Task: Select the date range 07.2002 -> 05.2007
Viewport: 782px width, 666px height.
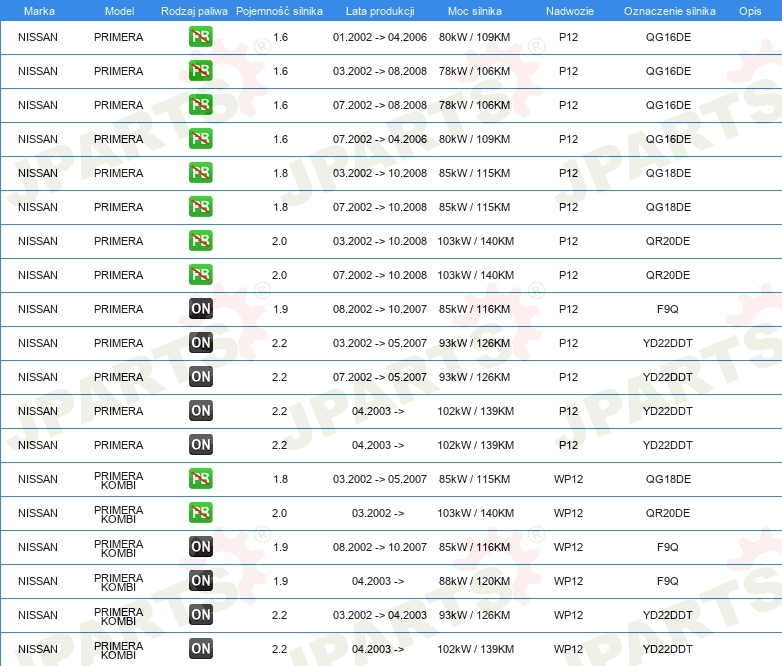Action: click(380, 377)
